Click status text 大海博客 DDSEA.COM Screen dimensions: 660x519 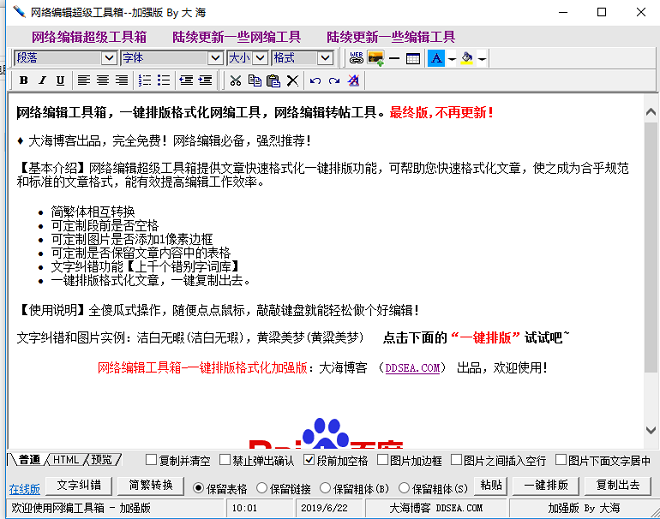[436, 508]
